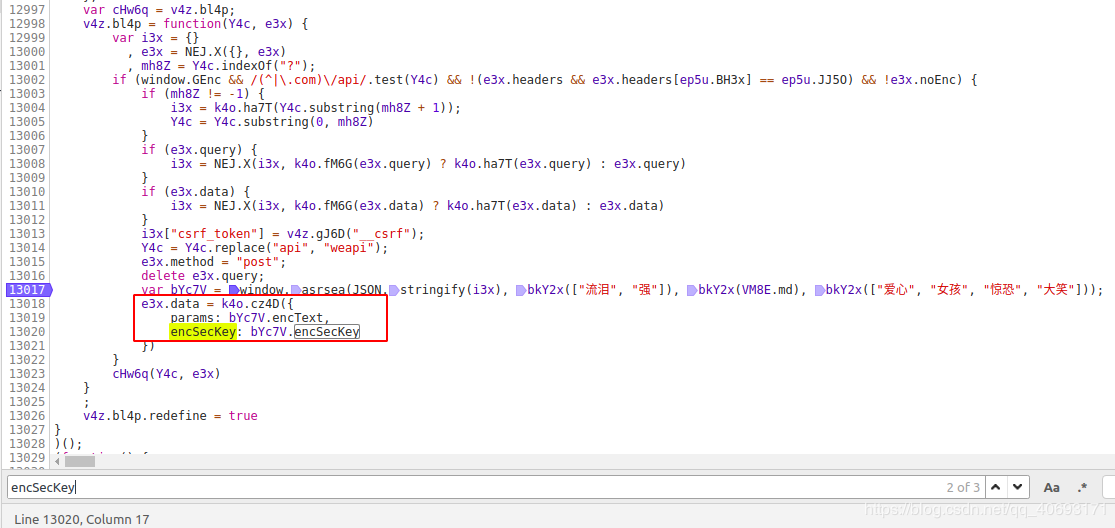Set breakpoint on line 13019 gutter
The height and width of the screenshot is (528, 1115).
click(26, 318)
